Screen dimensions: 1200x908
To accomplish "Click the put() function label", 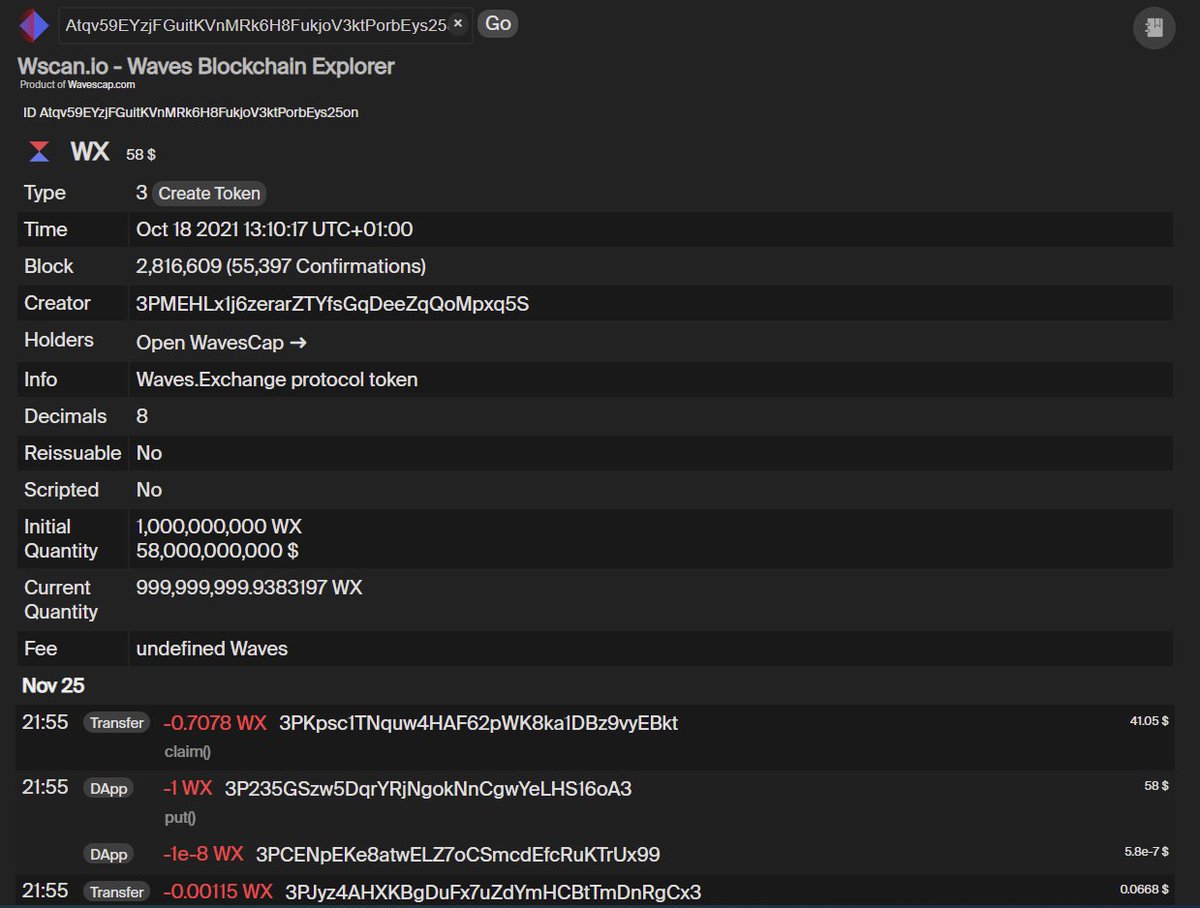I will click(x=180, y=817).
